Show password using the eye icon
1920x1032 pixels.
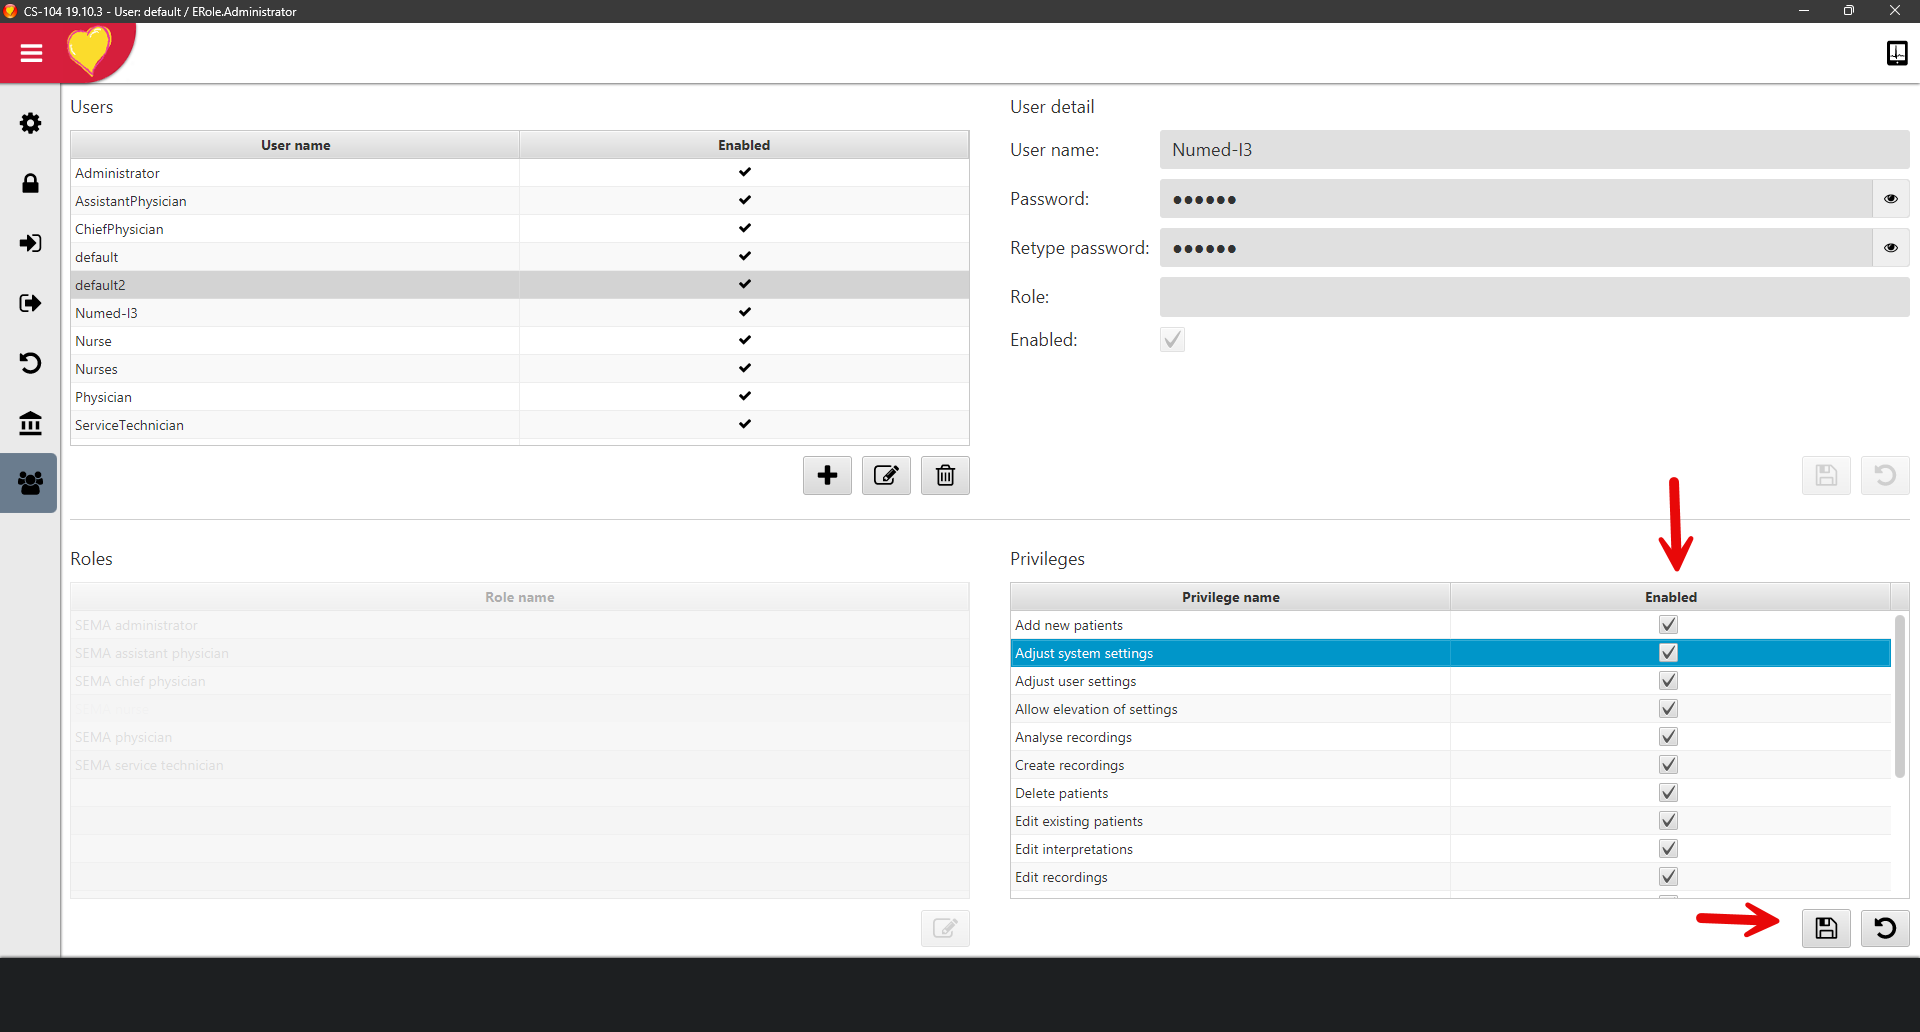click(x=1890, y=199)
